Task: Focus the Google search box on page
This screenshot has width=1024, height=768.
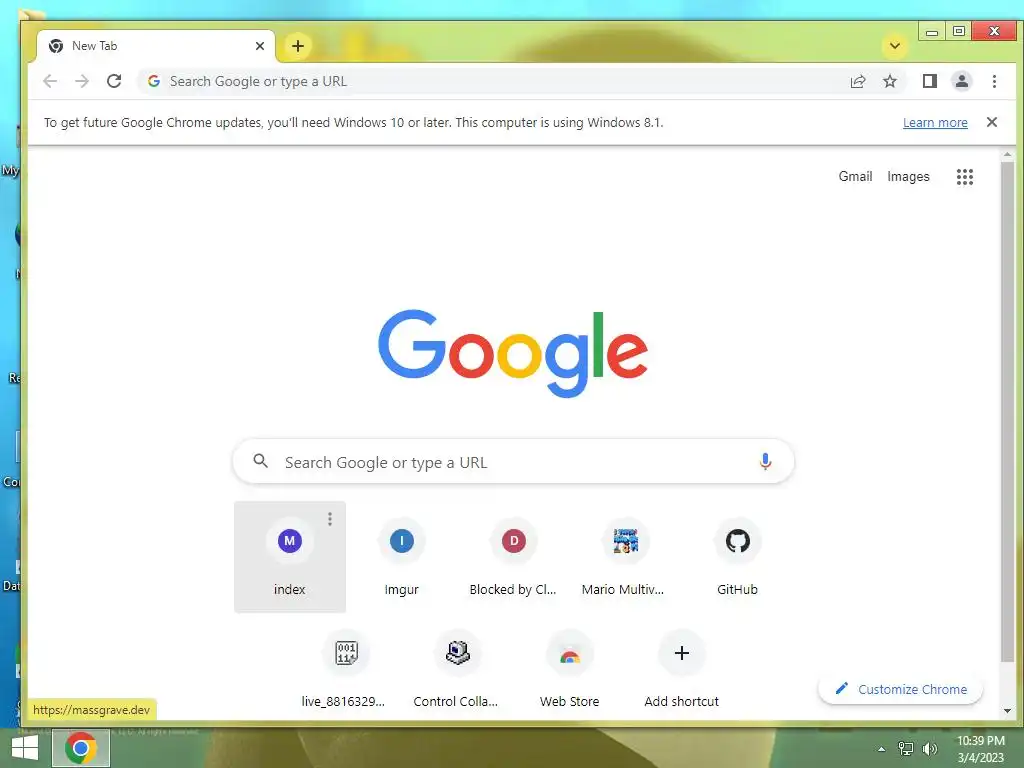Action: (513, 462)
